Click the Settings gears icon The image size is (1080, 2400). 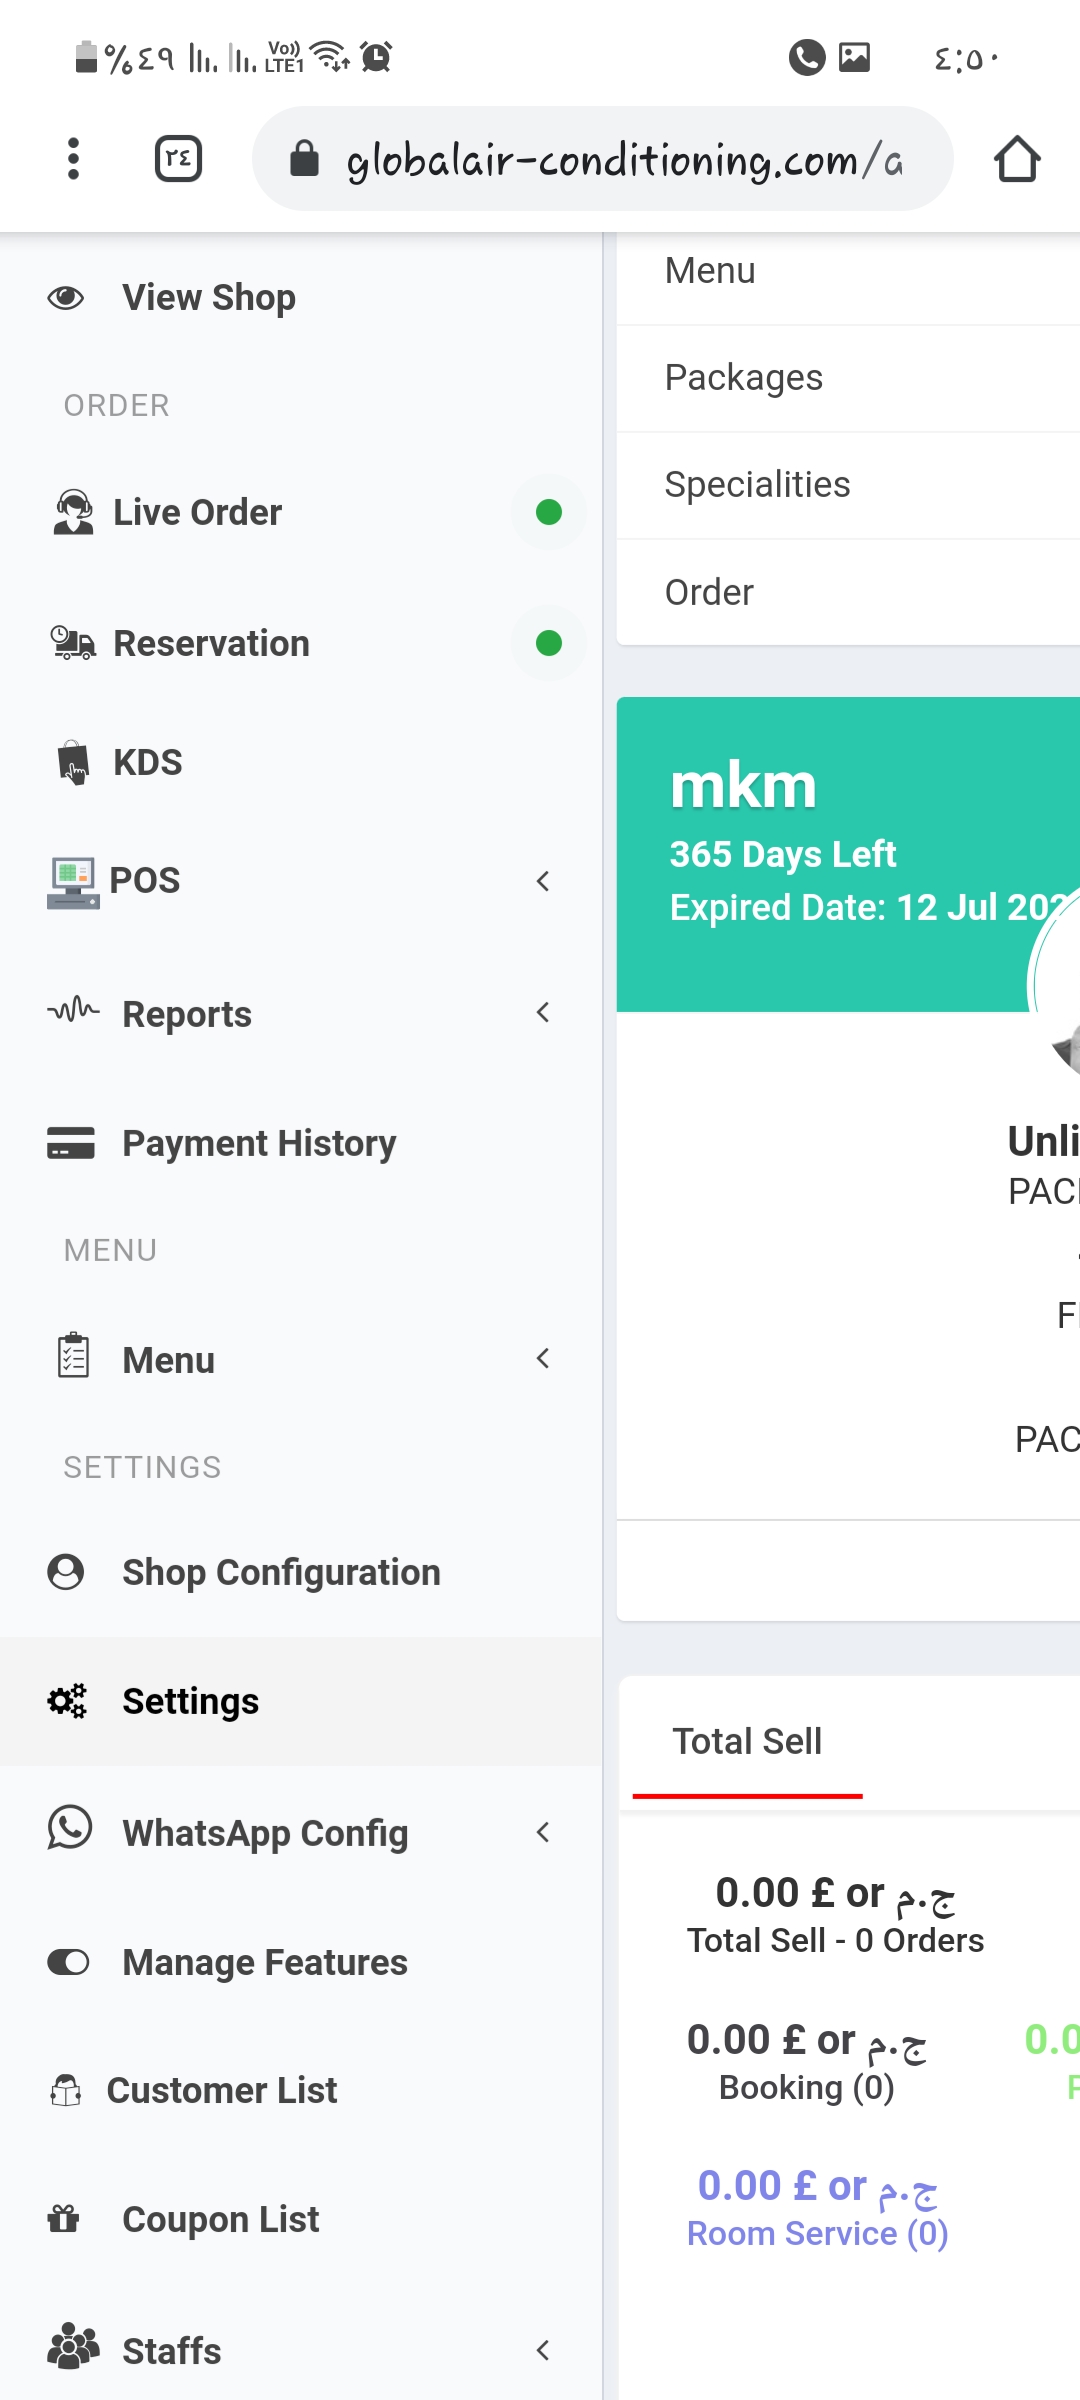pyautogui.click(x=67, y=1701)
